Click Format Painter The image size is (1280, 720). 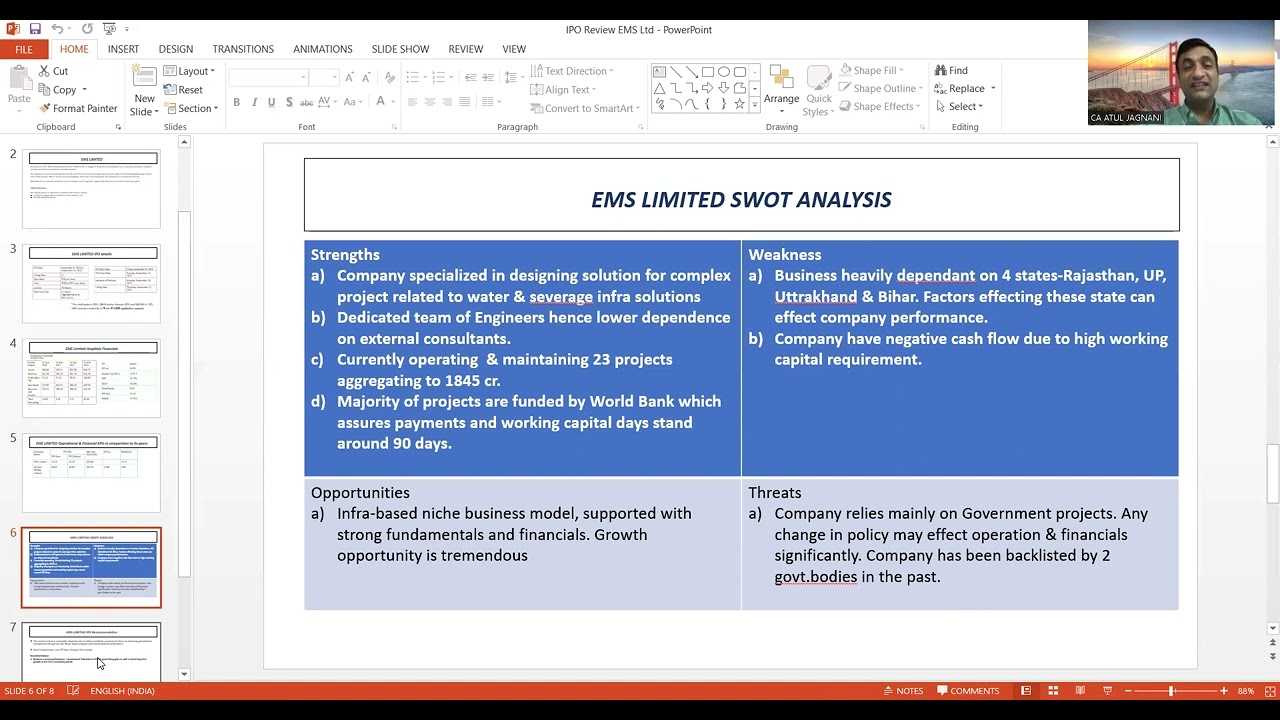[x=77, y=108]
